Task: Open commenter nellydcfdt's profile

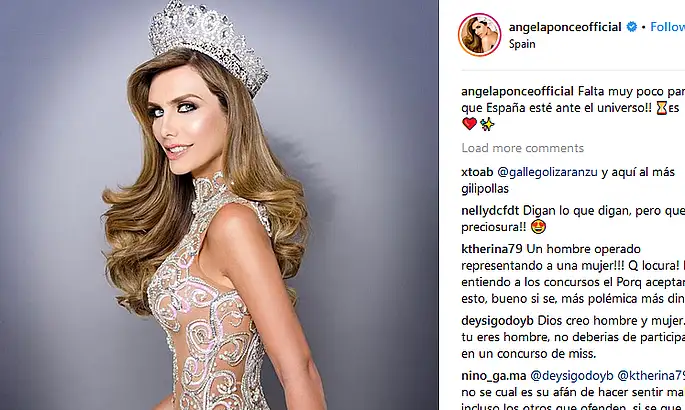Action: point(490,211)
